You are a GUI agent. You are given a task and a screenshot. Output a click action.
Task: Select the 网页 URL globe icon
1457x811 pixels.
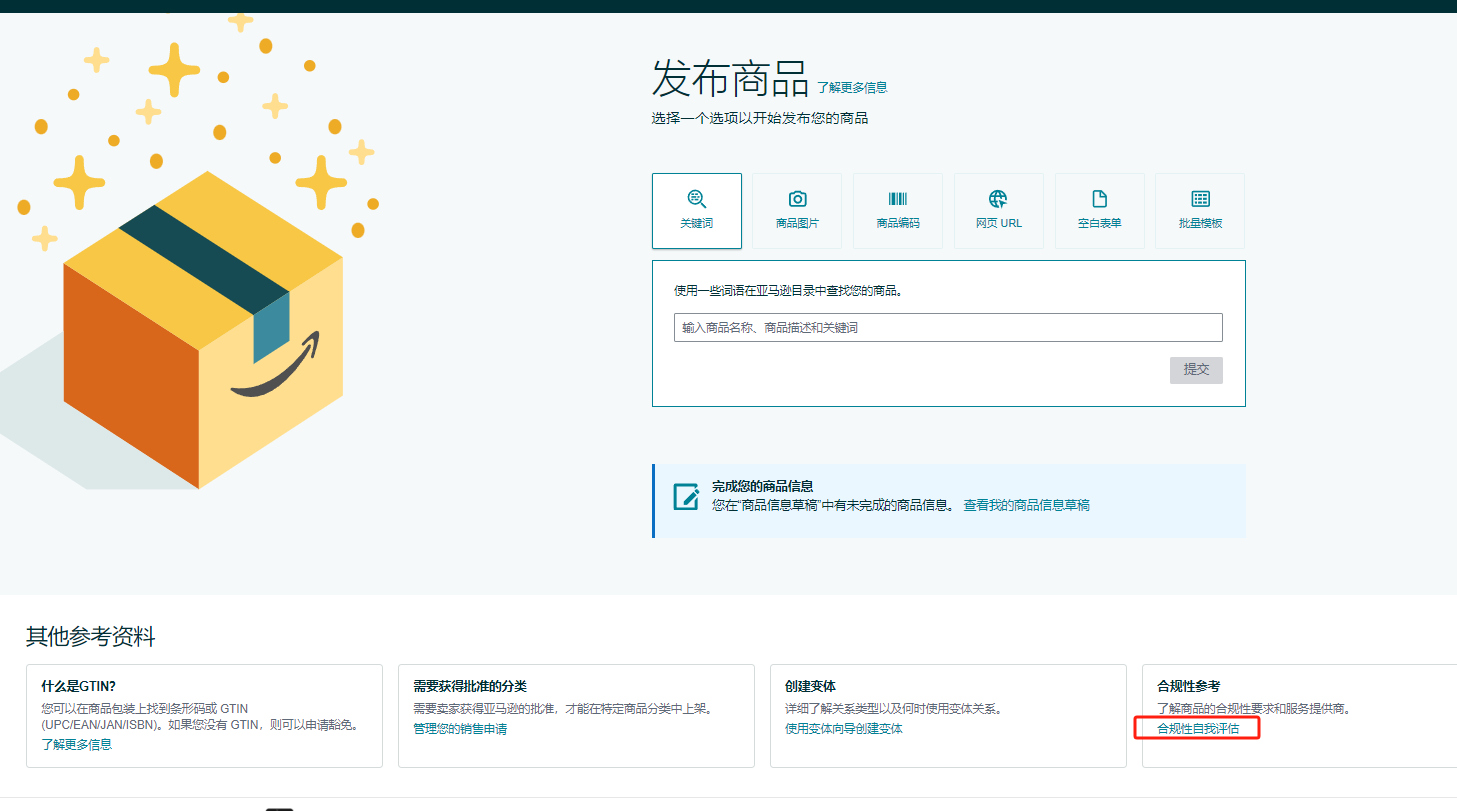pos(998,198)
